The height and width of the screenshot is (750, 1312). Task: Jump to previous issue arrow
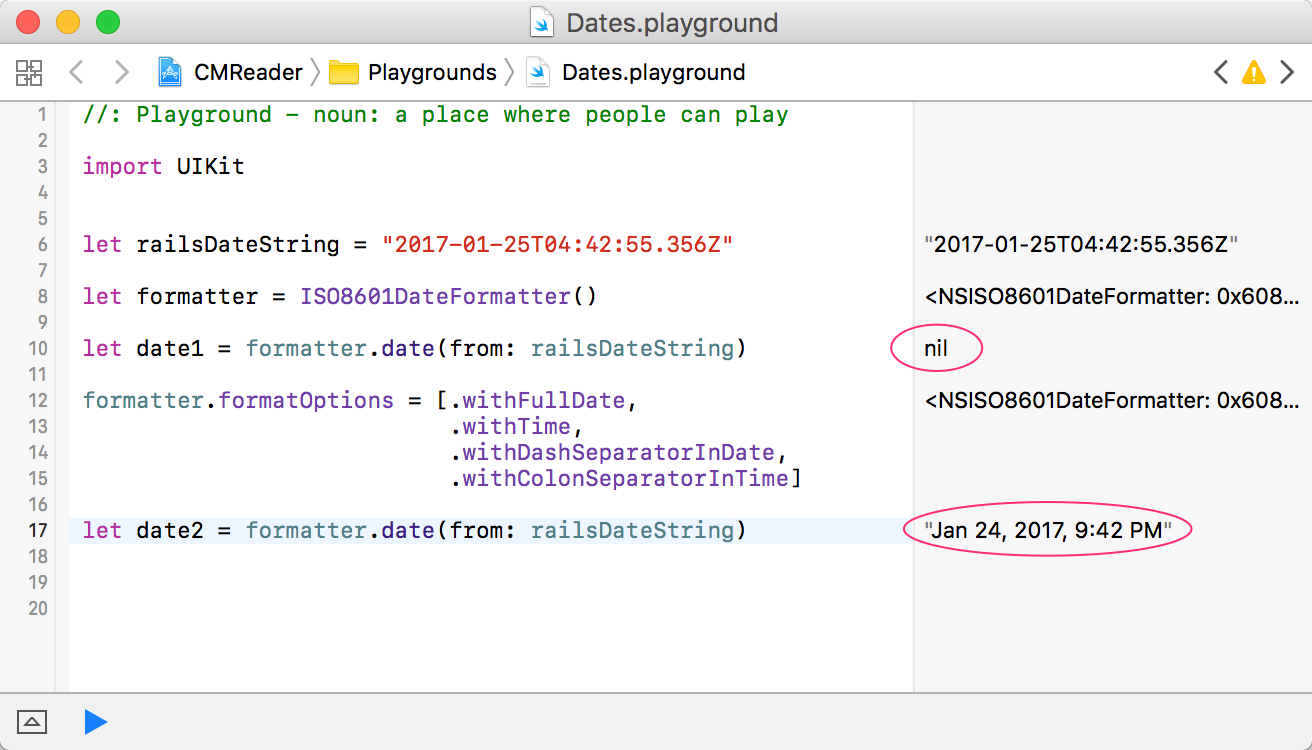(1220, 72)
